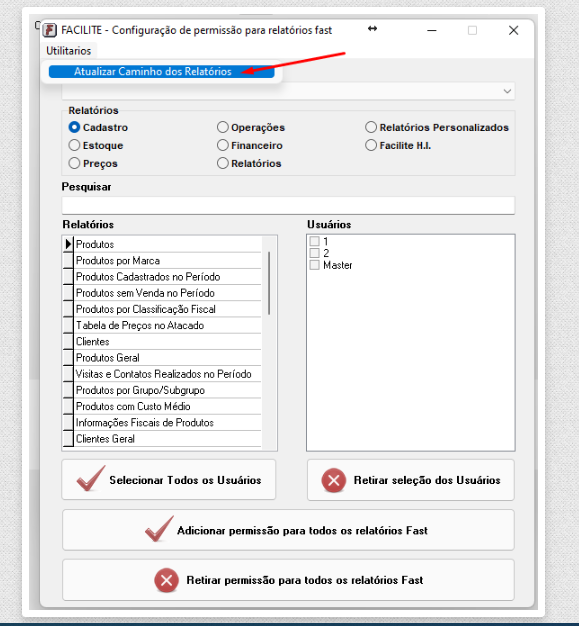
Task: Select the Financeiro radio button
Action: (223, 145)
